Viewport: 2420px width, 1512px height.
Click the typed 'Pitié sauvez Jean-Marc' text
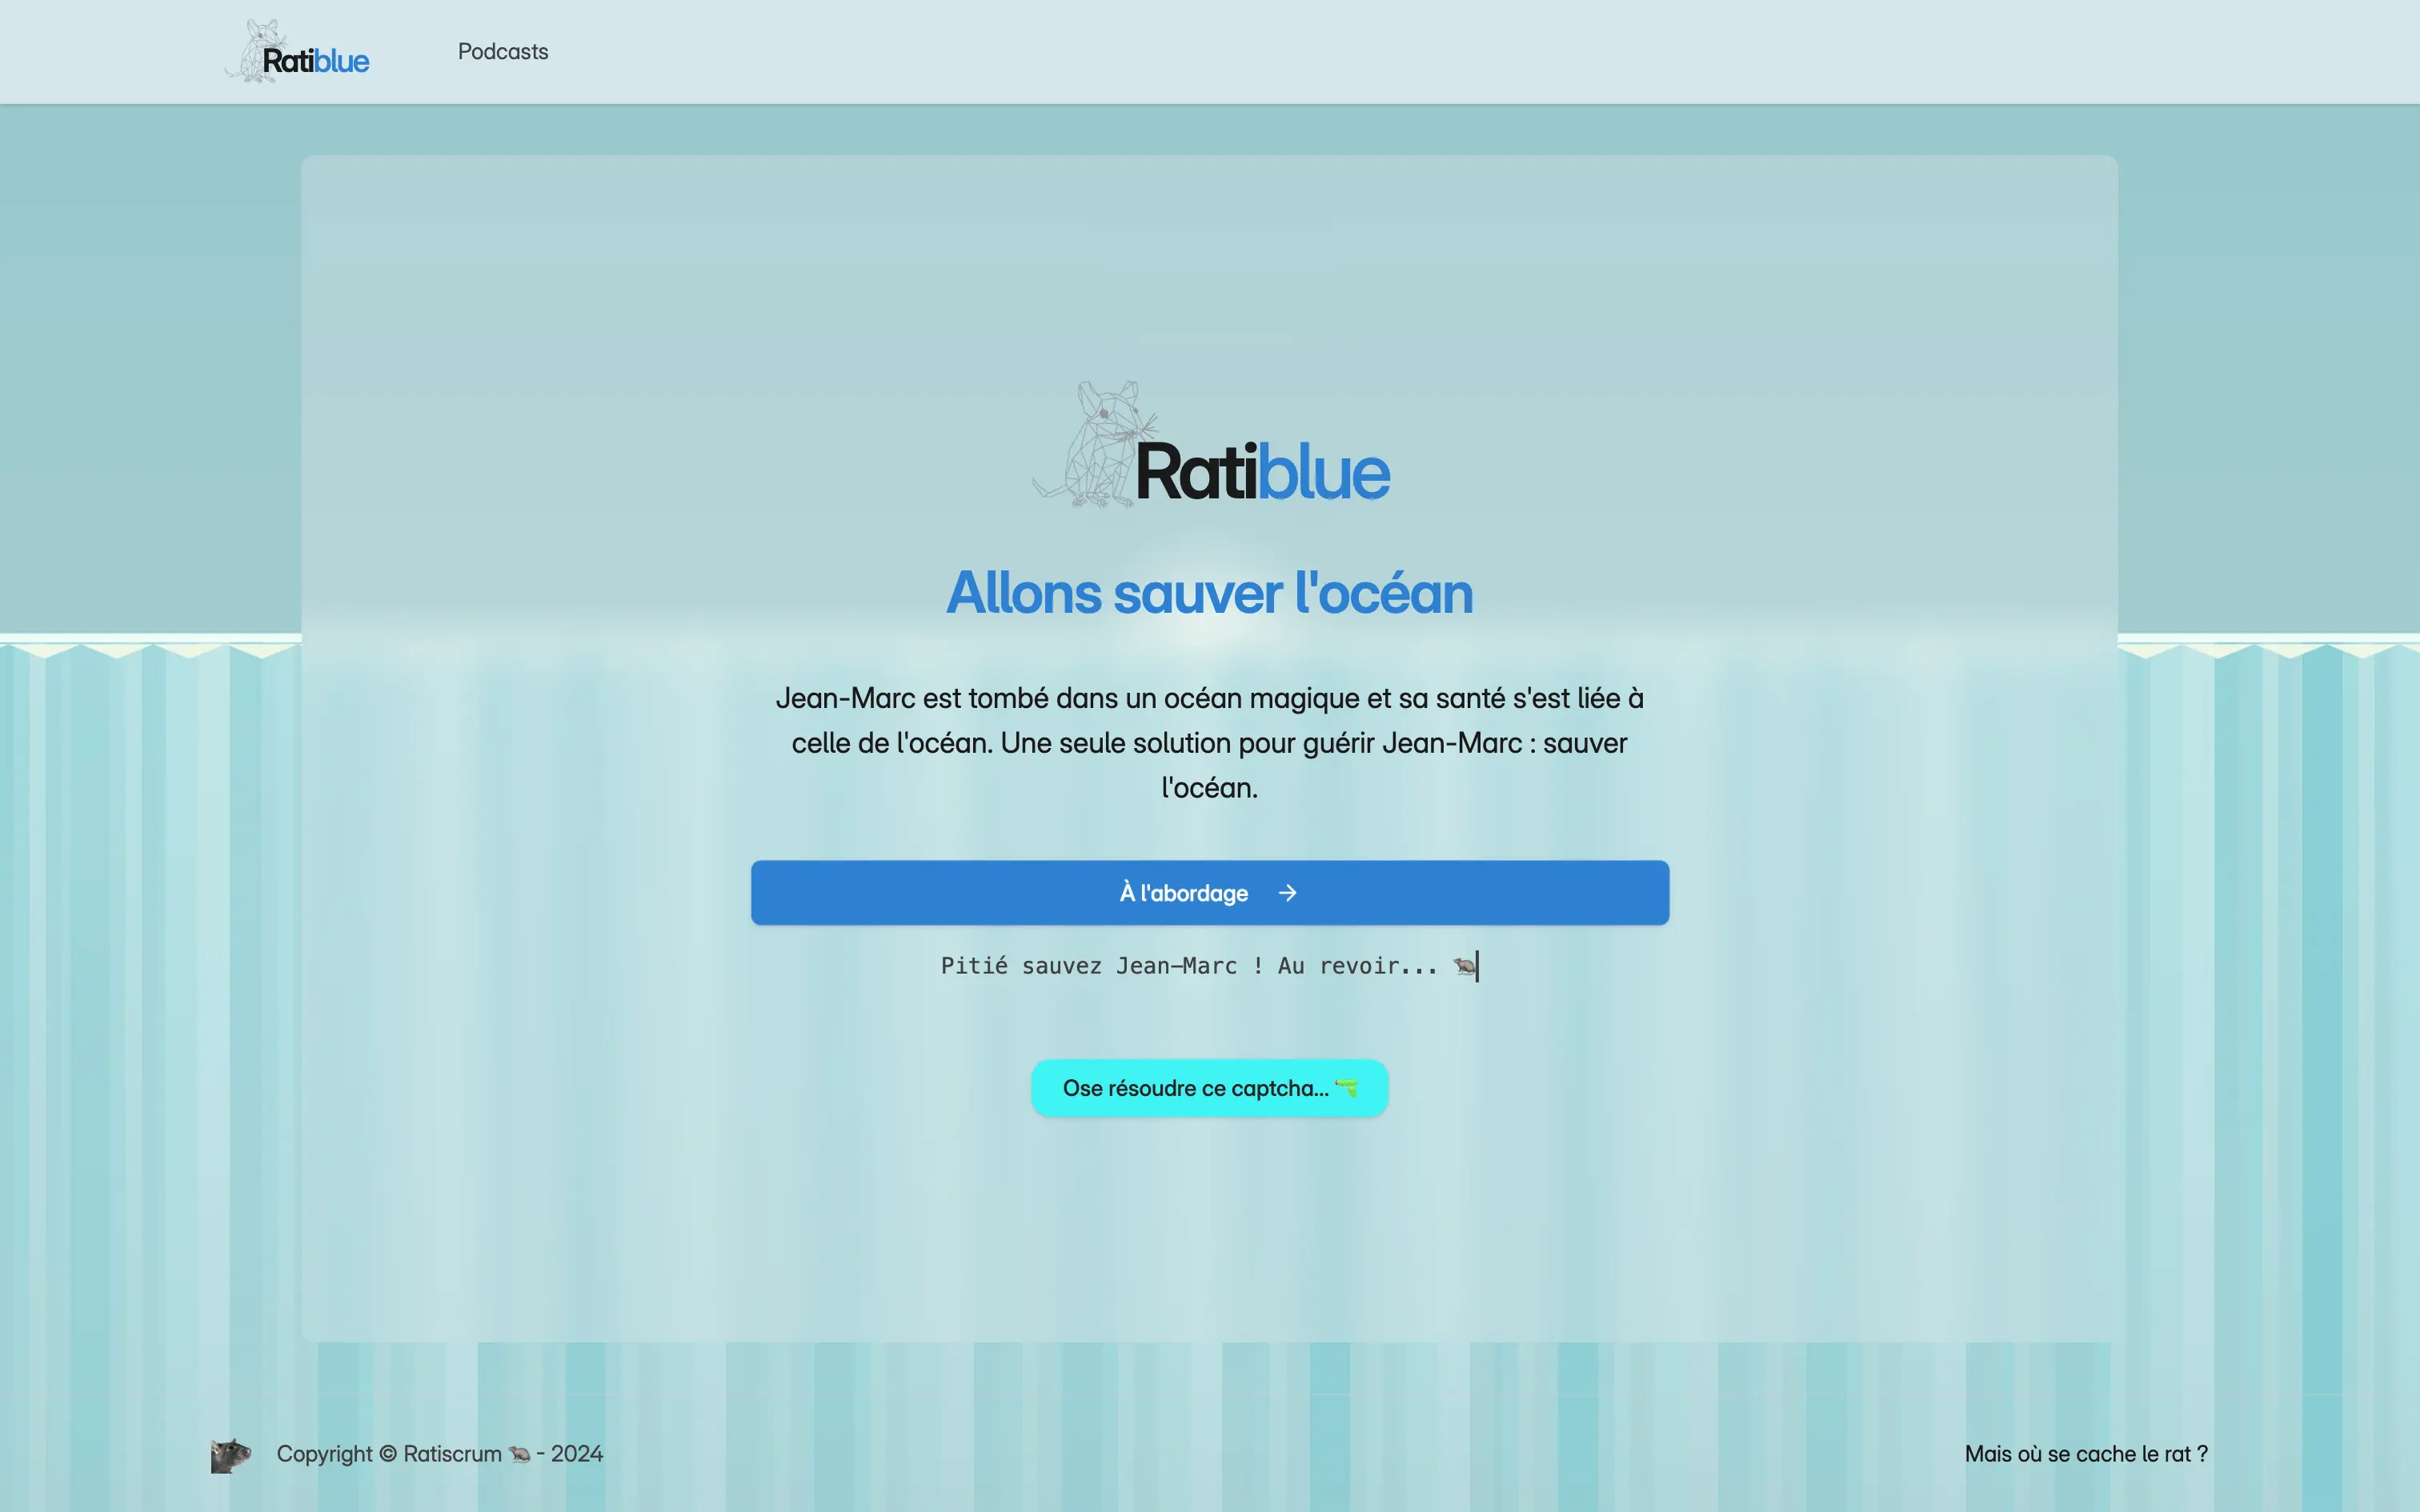click(1188, 966)
